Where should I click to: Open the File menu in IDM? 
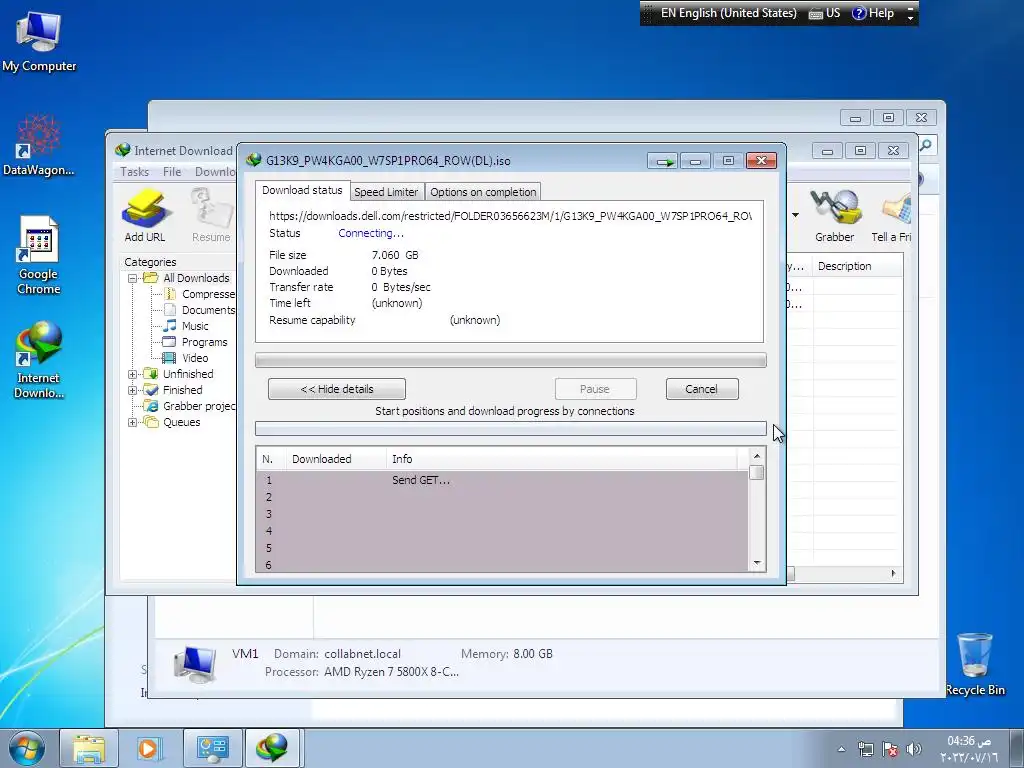point(172,172)
